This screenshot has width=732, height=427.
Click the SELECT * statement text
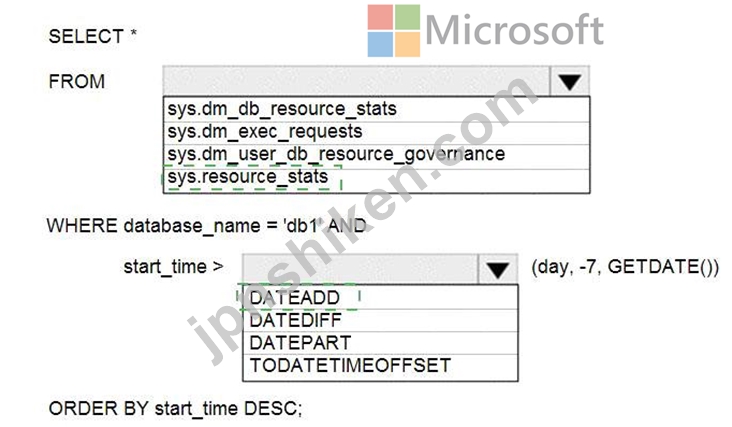point(92,36)
